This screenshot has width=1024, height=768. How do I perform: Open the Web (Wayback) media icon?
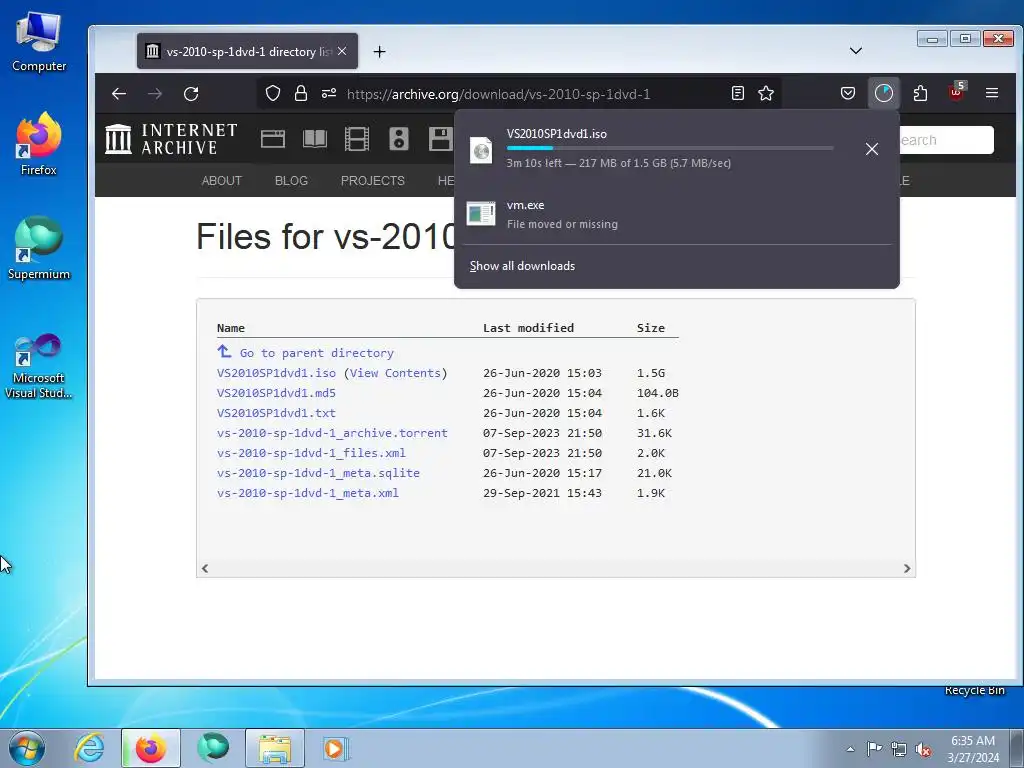(x=272, y=139)
